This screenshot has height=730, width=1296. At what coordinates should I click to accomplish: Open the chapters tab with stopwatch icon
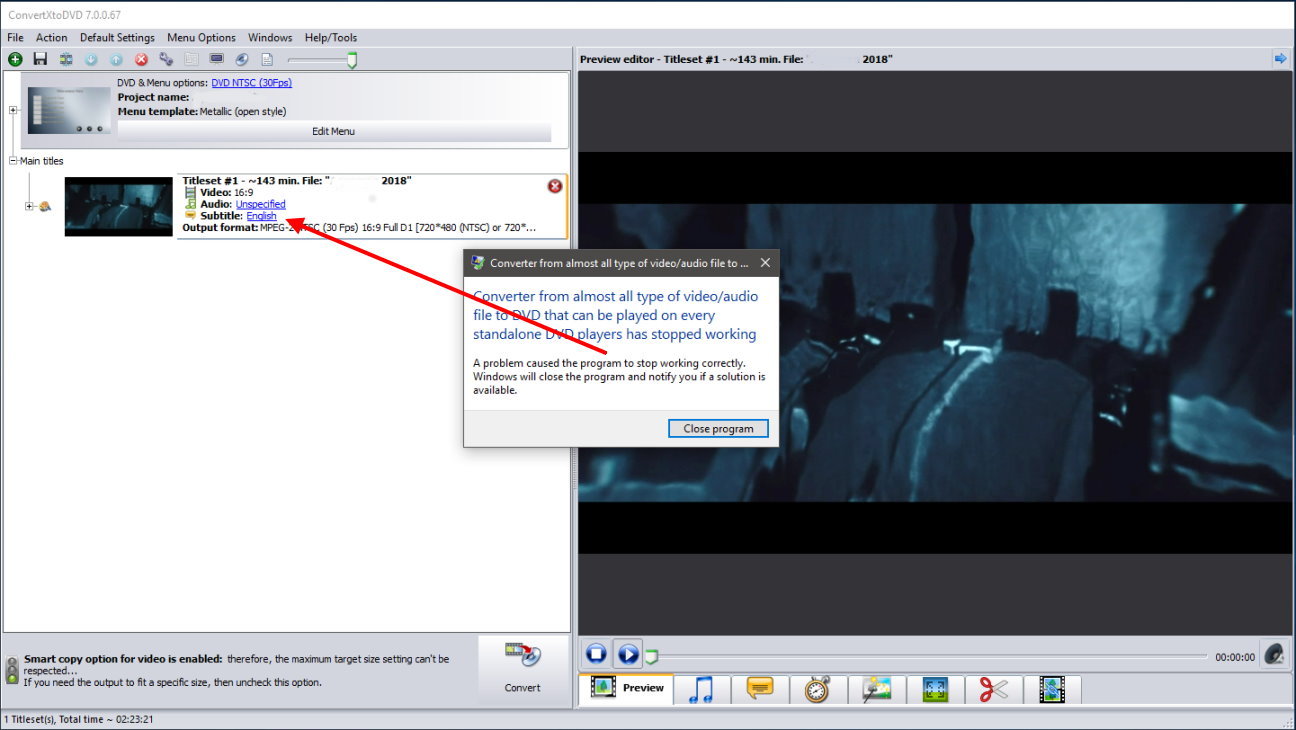(x=818, y=689)
